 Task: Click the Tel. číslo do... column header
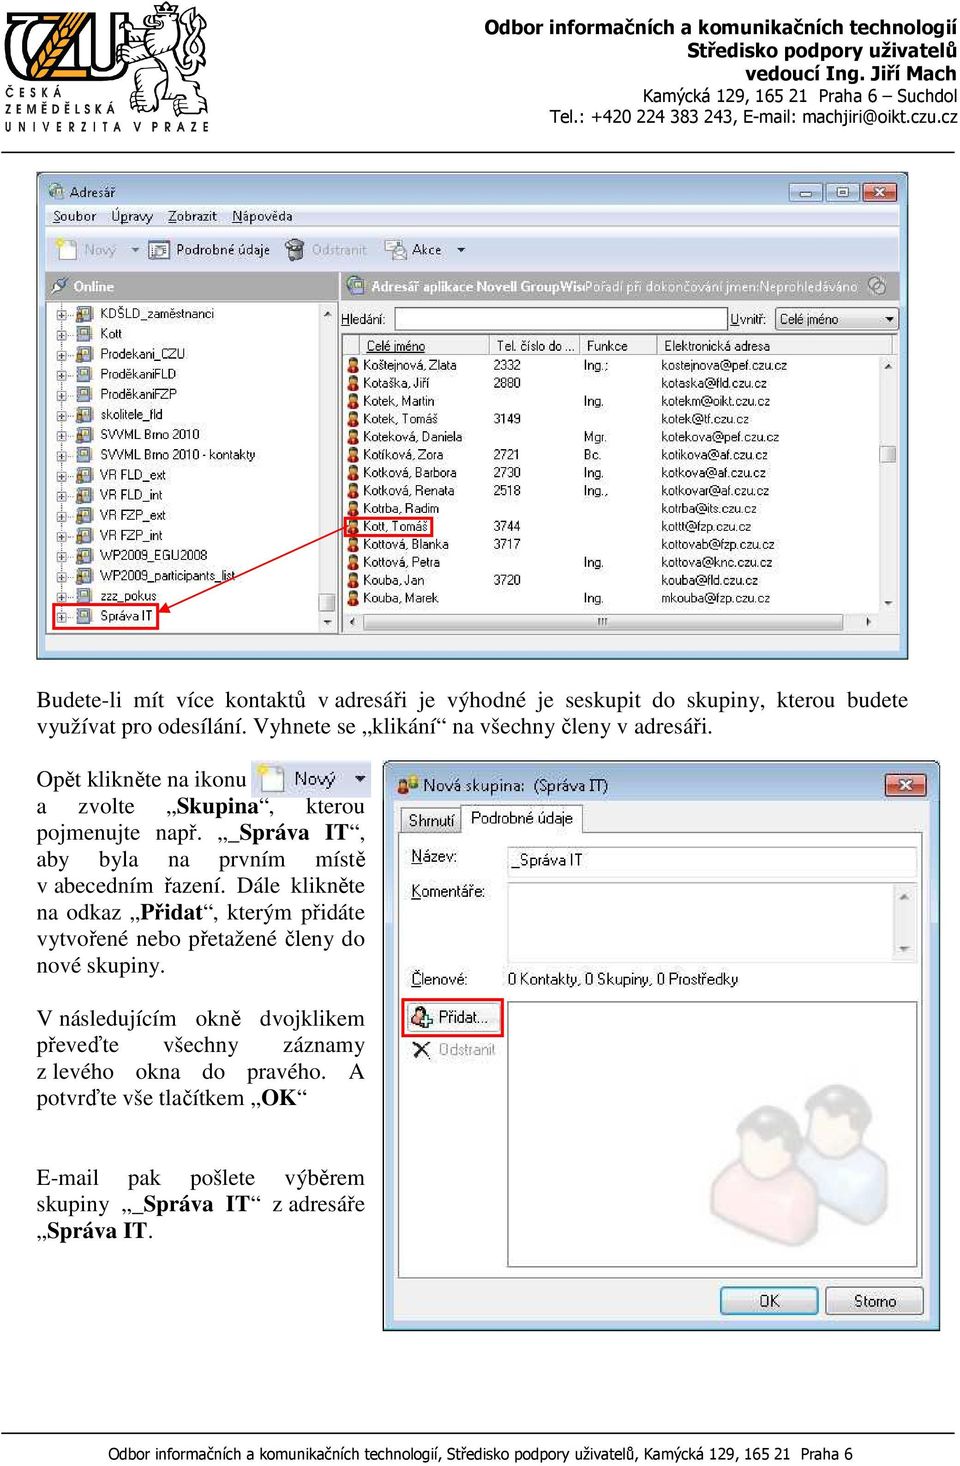536,346
